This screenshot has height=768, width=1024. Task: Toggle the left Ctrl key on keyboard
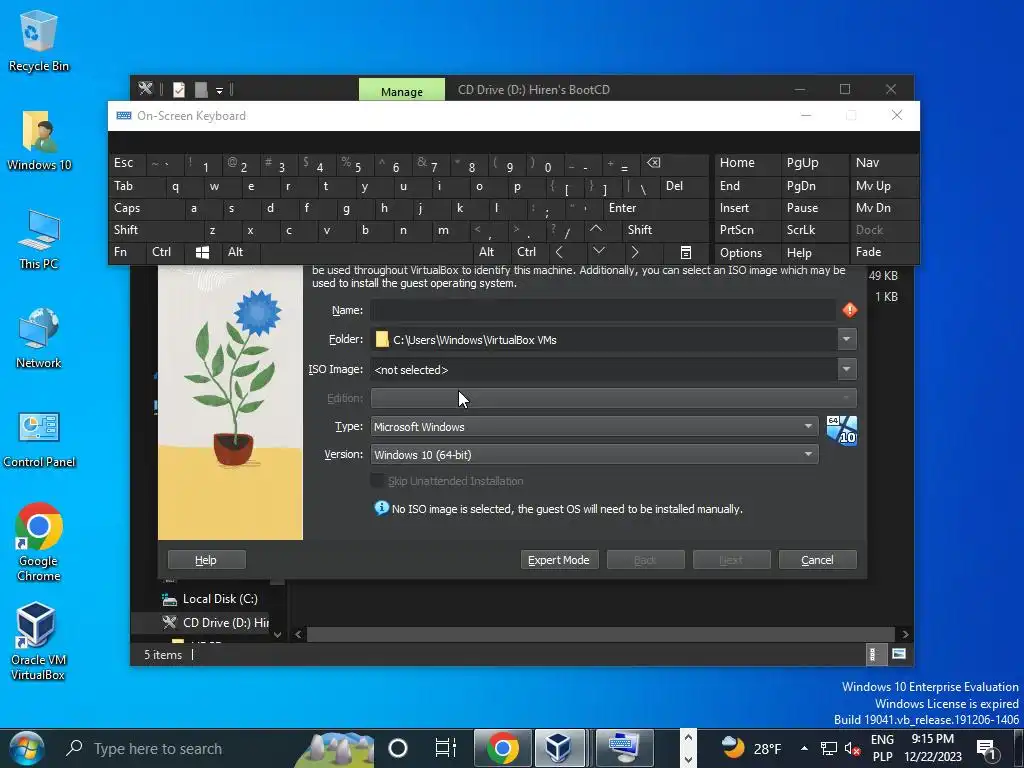[165, 252]
